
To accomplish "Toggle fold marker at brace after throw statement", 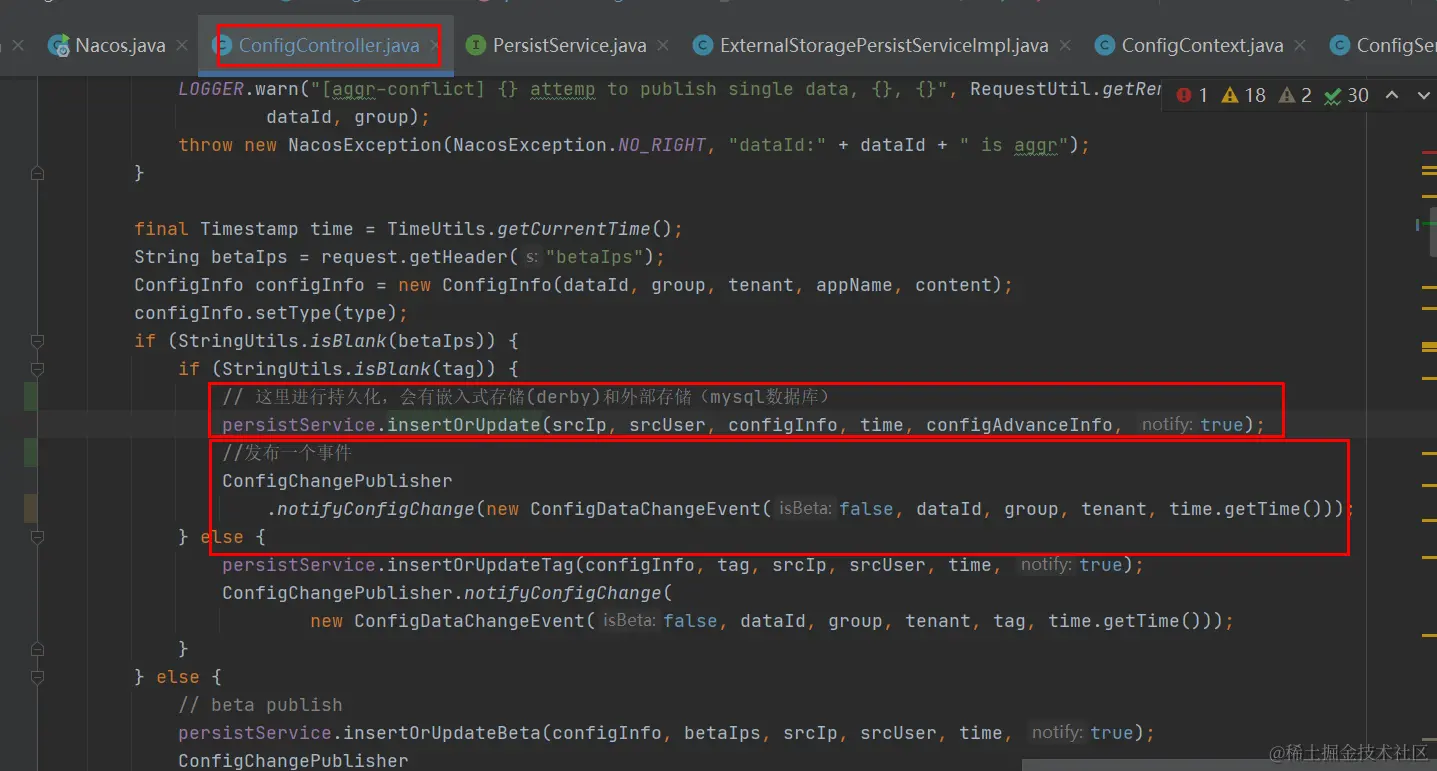I will pyautogui.click(x=37, y=173).
